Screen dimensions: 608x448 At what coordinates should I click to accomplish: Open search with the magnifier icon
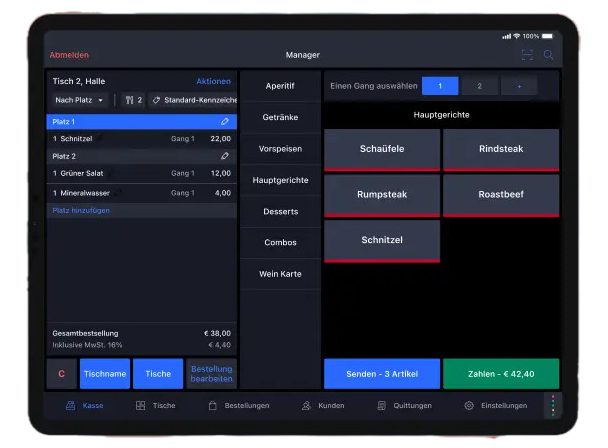(x=548, y=55)
